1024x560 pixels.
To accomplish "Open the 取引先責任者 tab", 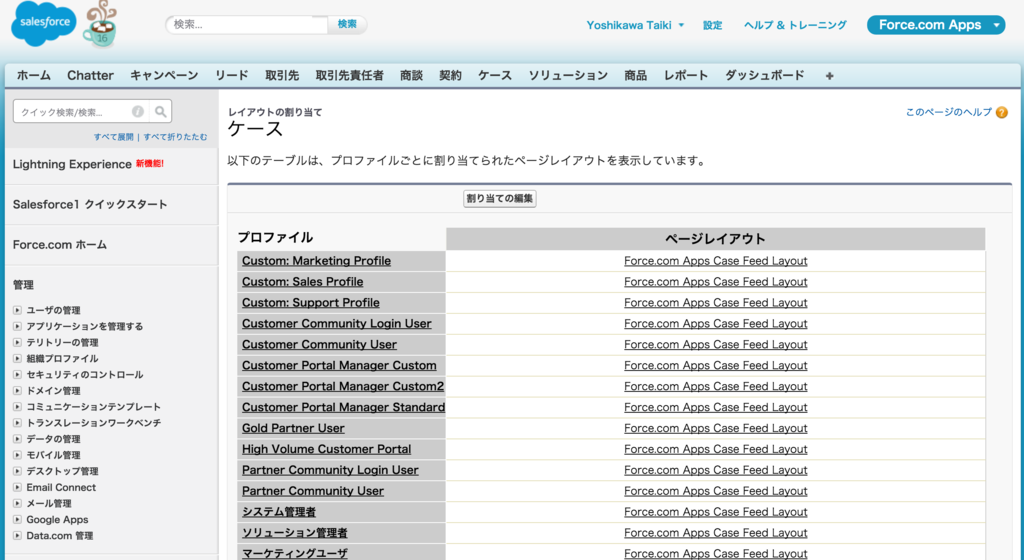I will (349, 76).
